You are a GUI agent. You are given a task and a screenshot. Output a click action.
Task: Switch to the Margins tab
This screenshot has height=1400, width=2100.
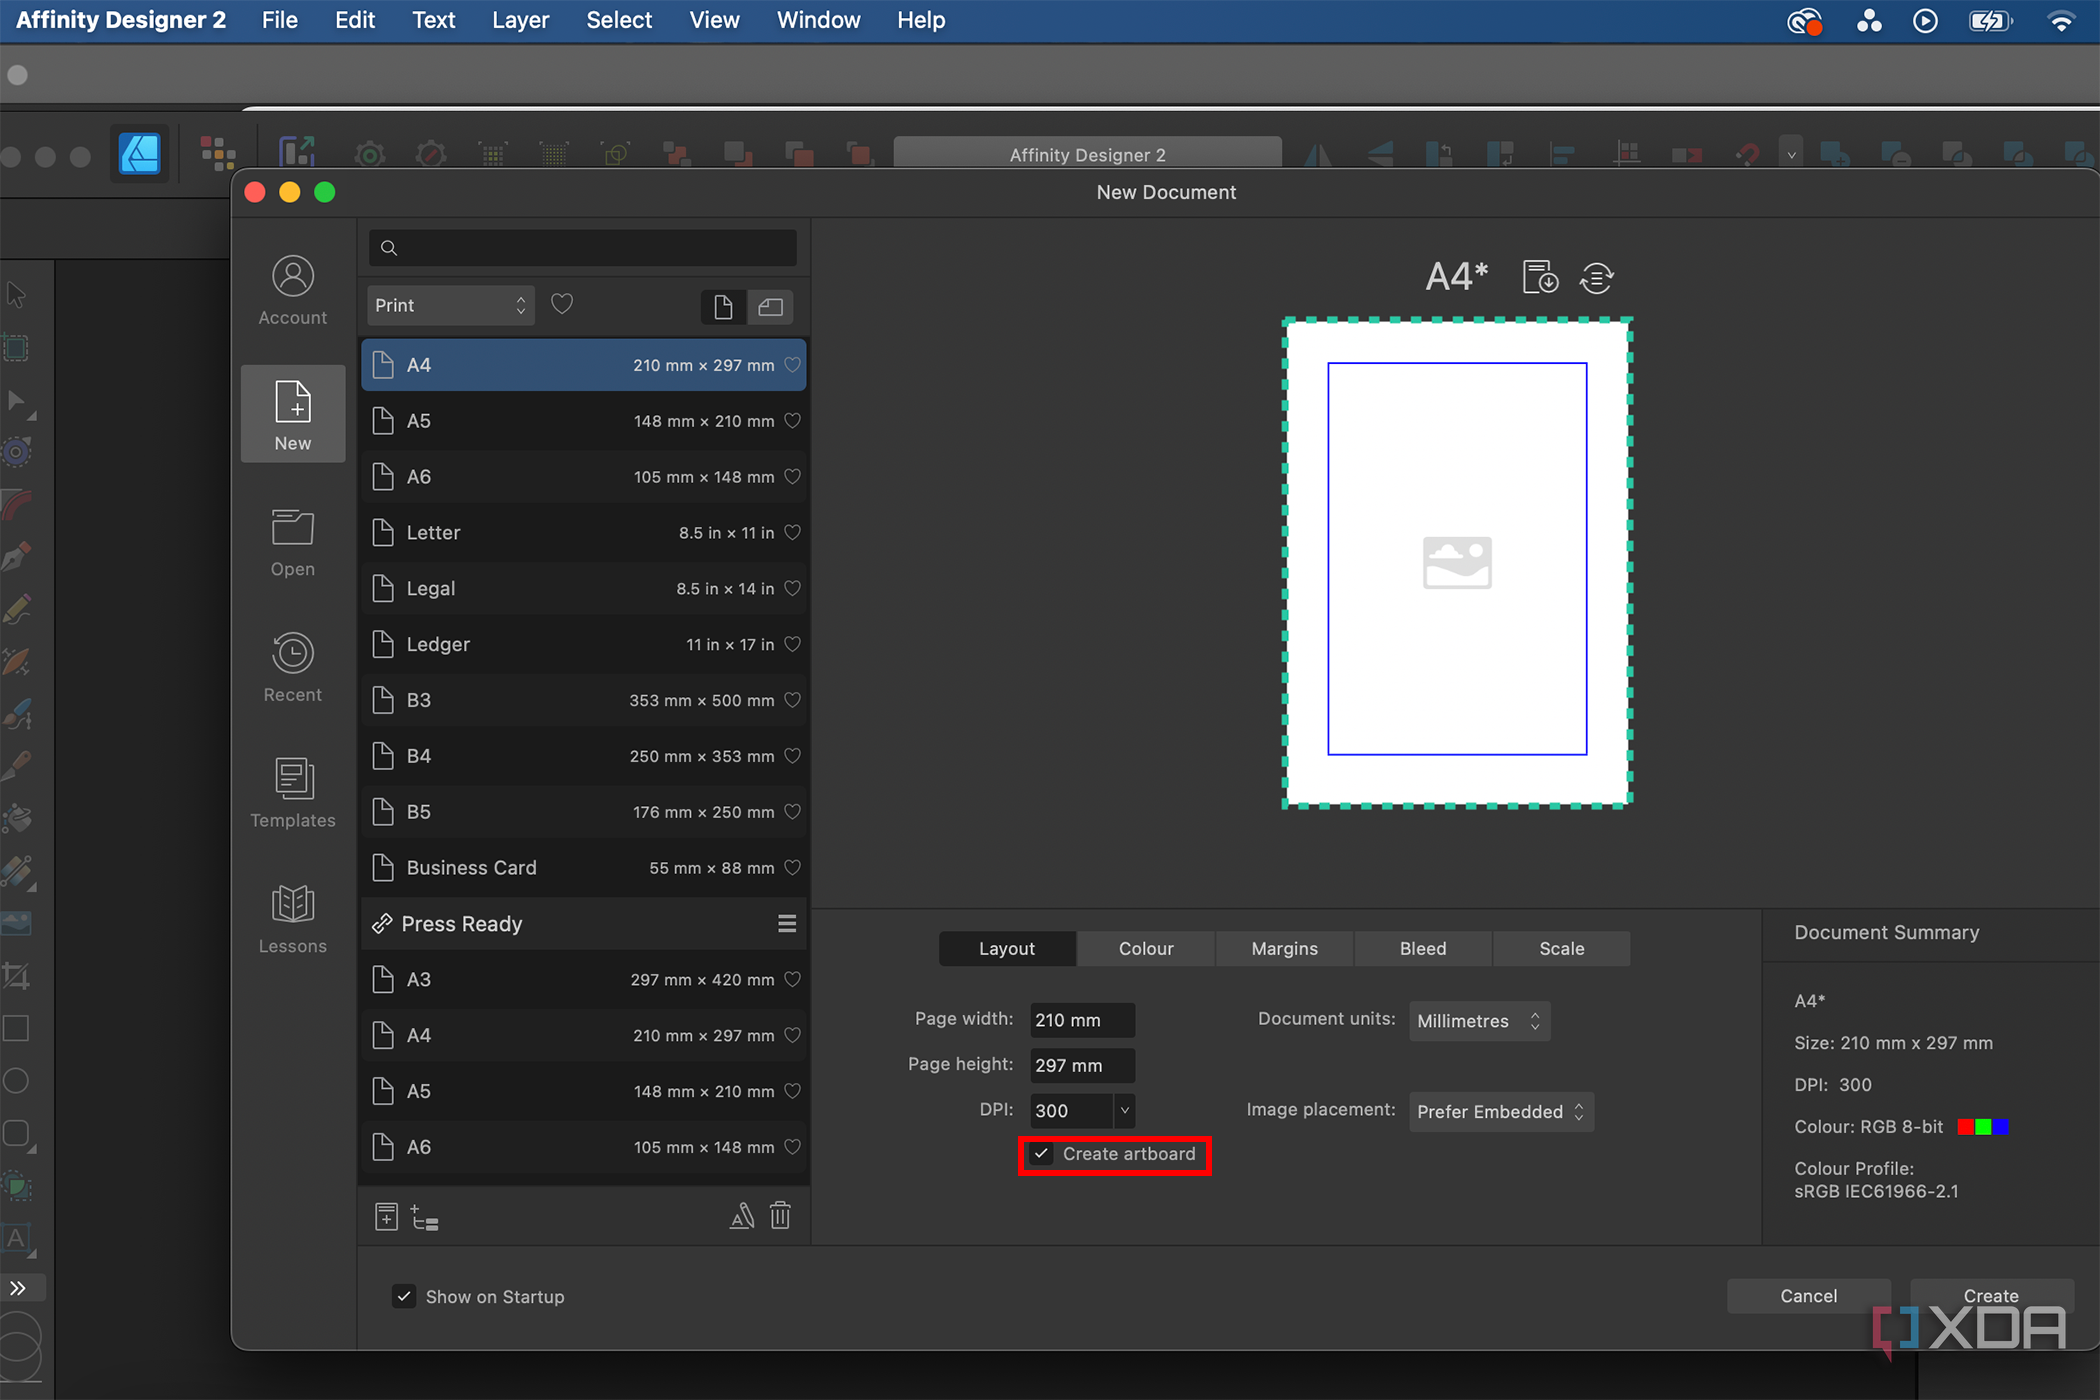tap(1284, 948)
